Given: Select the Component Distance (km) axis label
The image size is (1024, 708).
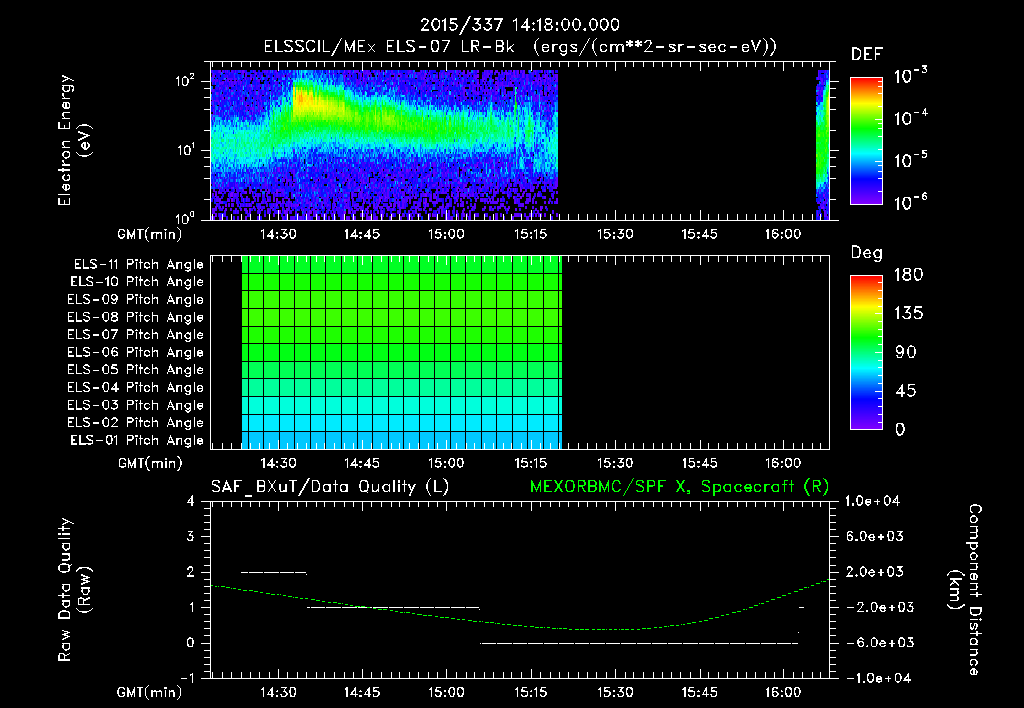Looking at the screenshot, I should tap(965, 590).
